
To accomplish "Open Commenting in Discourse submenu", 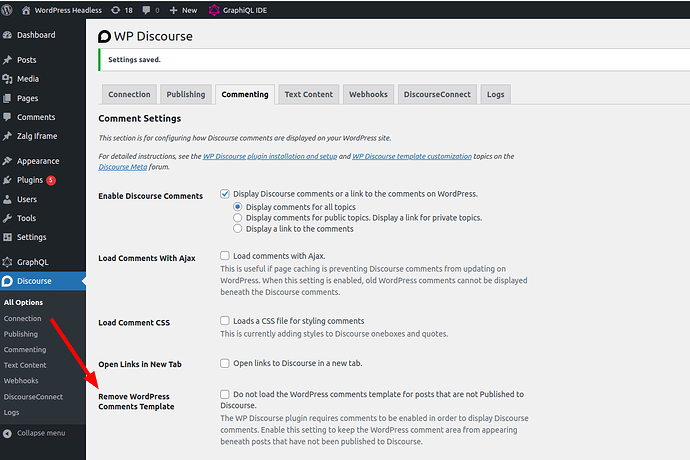I will 25,350.
